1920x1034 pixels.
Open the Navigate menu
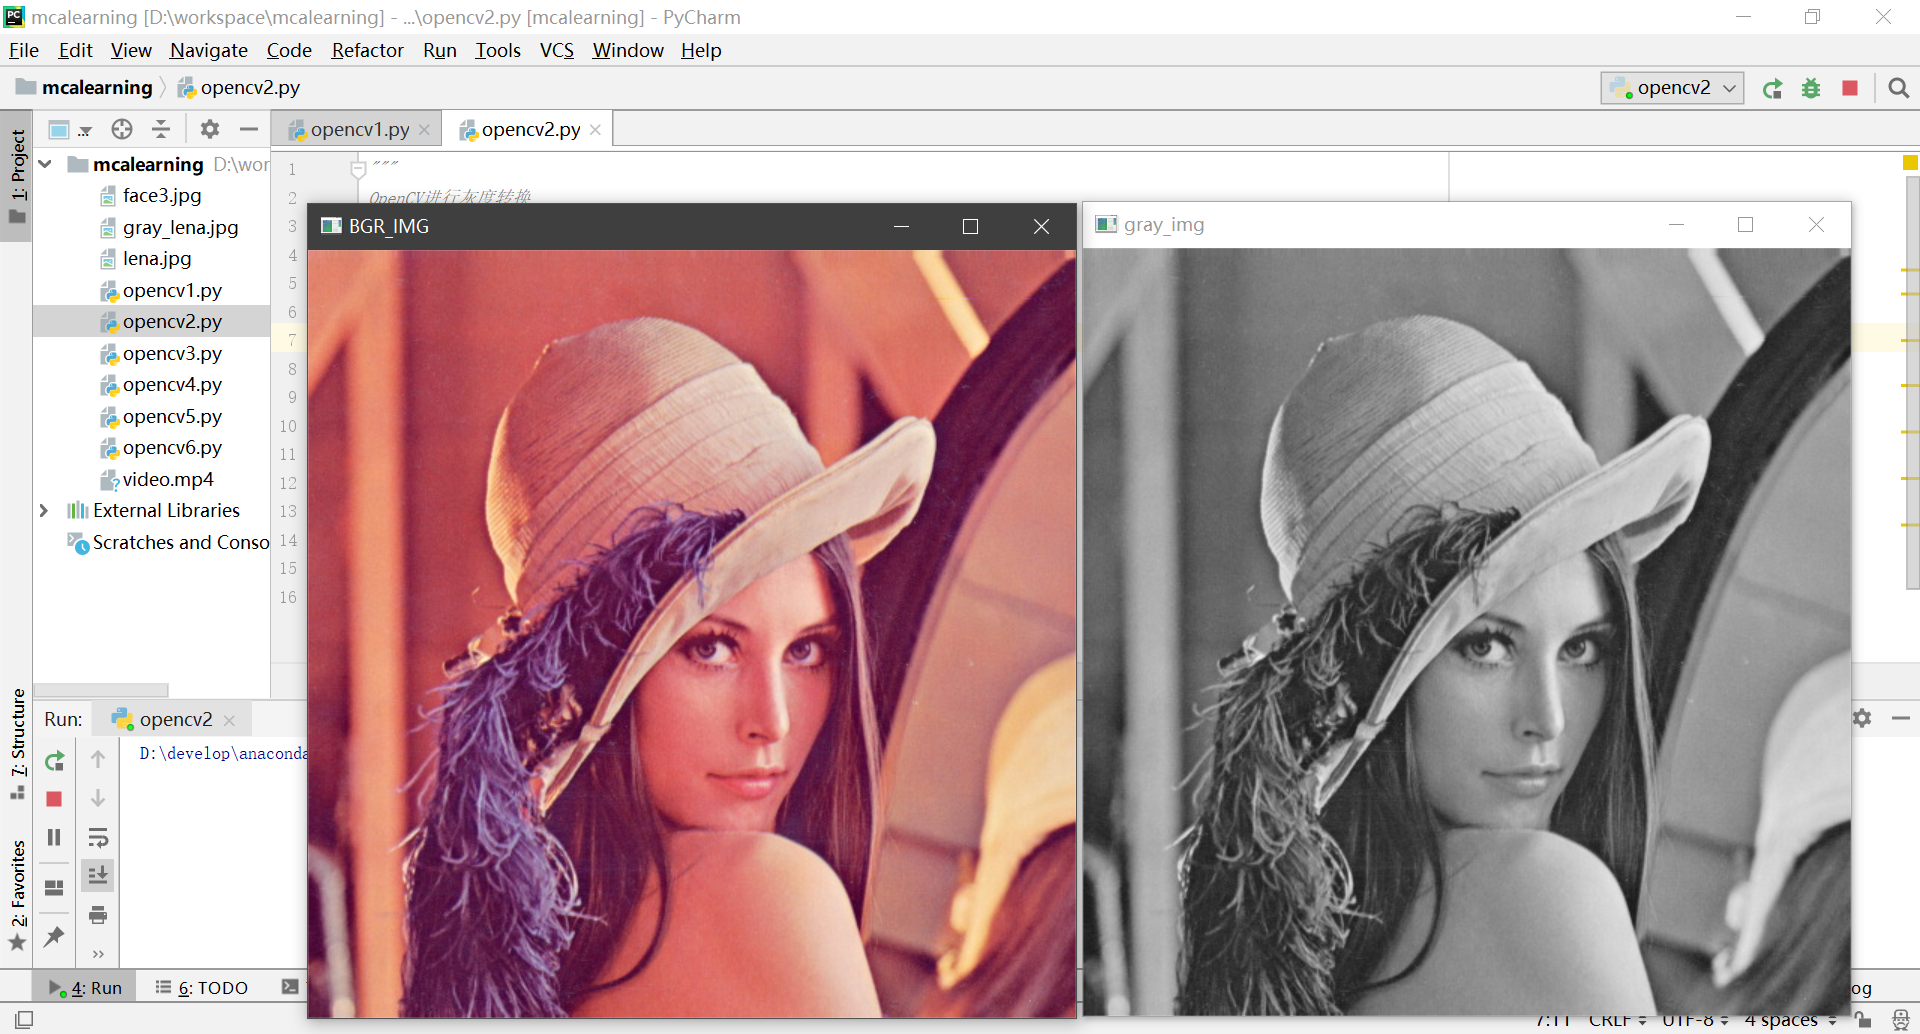pos(209,50)
